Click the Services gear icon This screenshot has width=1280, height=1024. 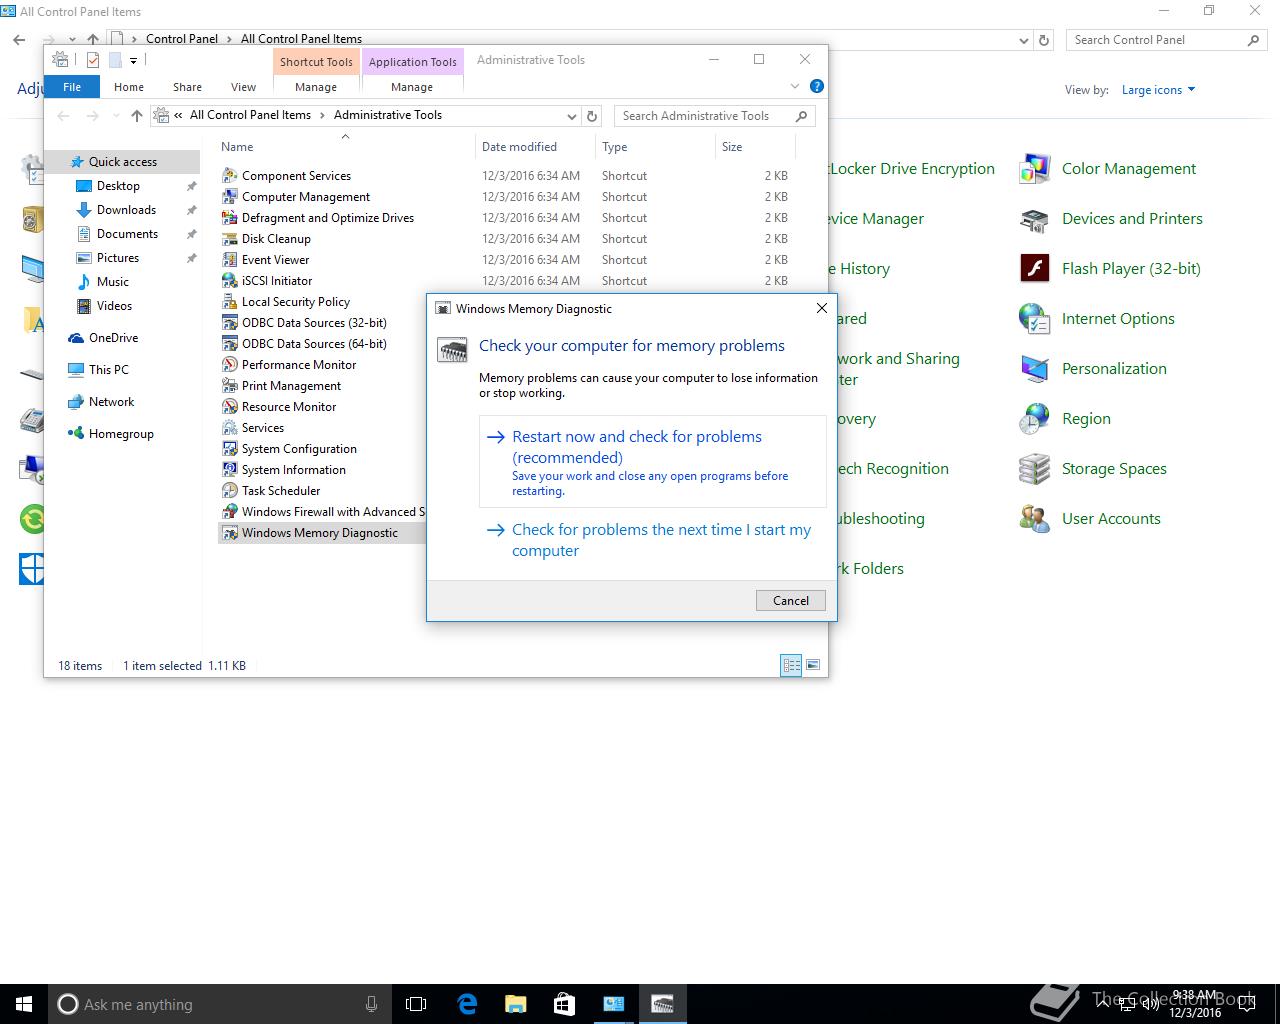click(x=230, y=428)
